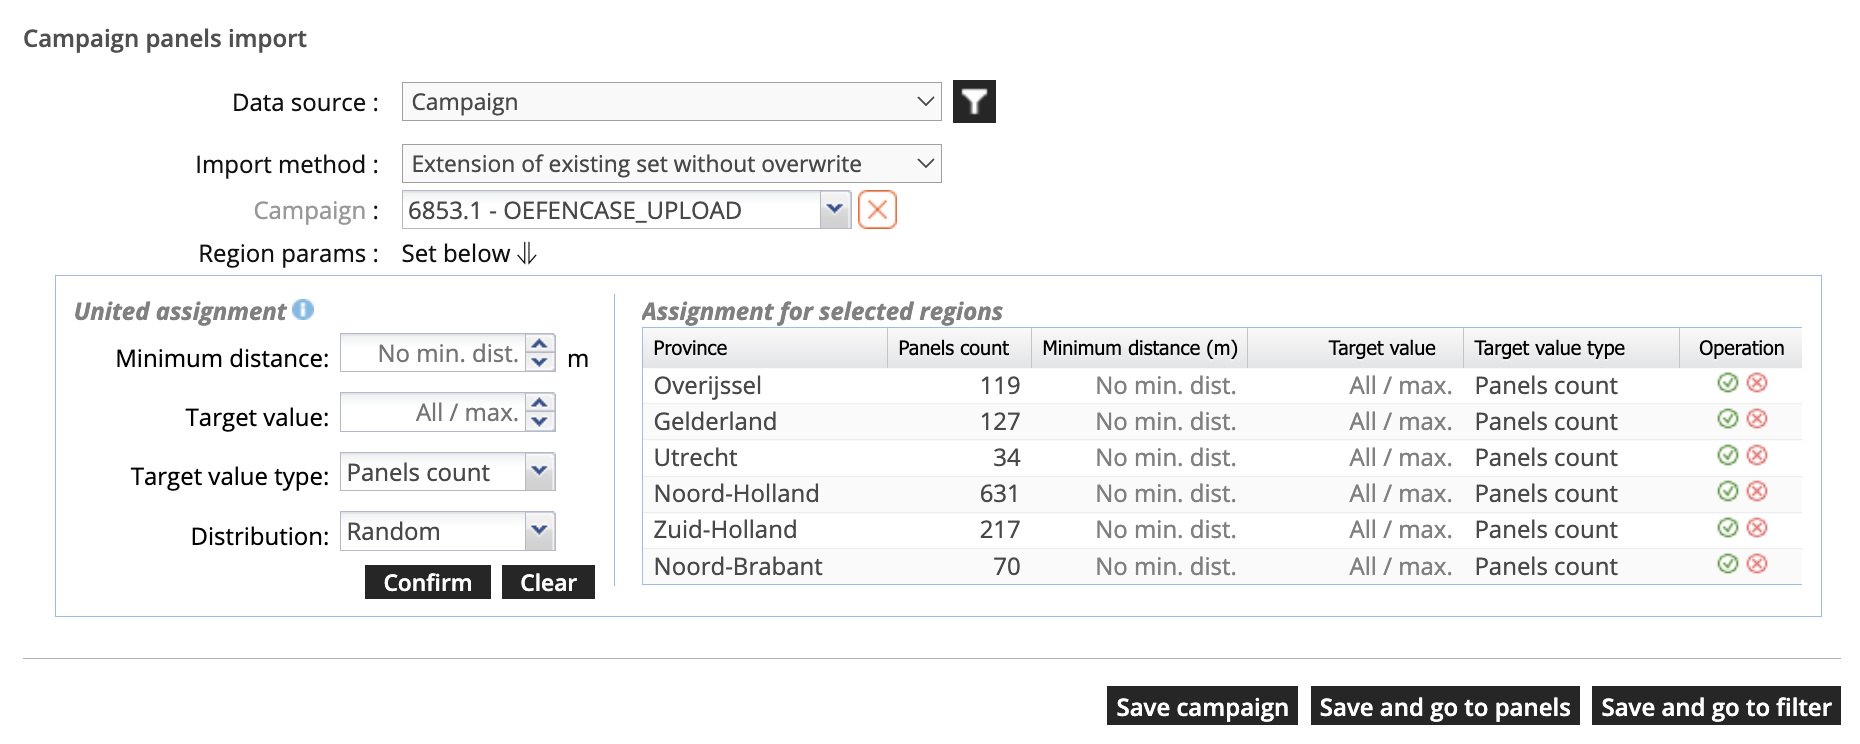Viewport: 1860px width, 744px height.
Task: Sort by the Panels count column header
Action: (x=953, y=348)
